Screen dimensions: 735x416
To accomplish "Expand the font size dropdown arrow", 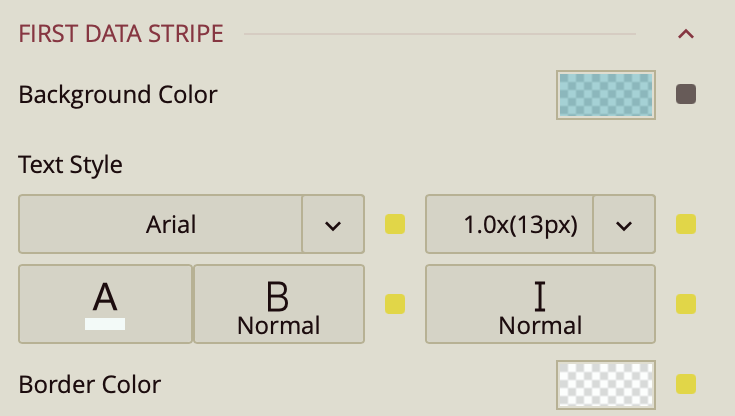I will pyautogui.click(x=624, y=224).
